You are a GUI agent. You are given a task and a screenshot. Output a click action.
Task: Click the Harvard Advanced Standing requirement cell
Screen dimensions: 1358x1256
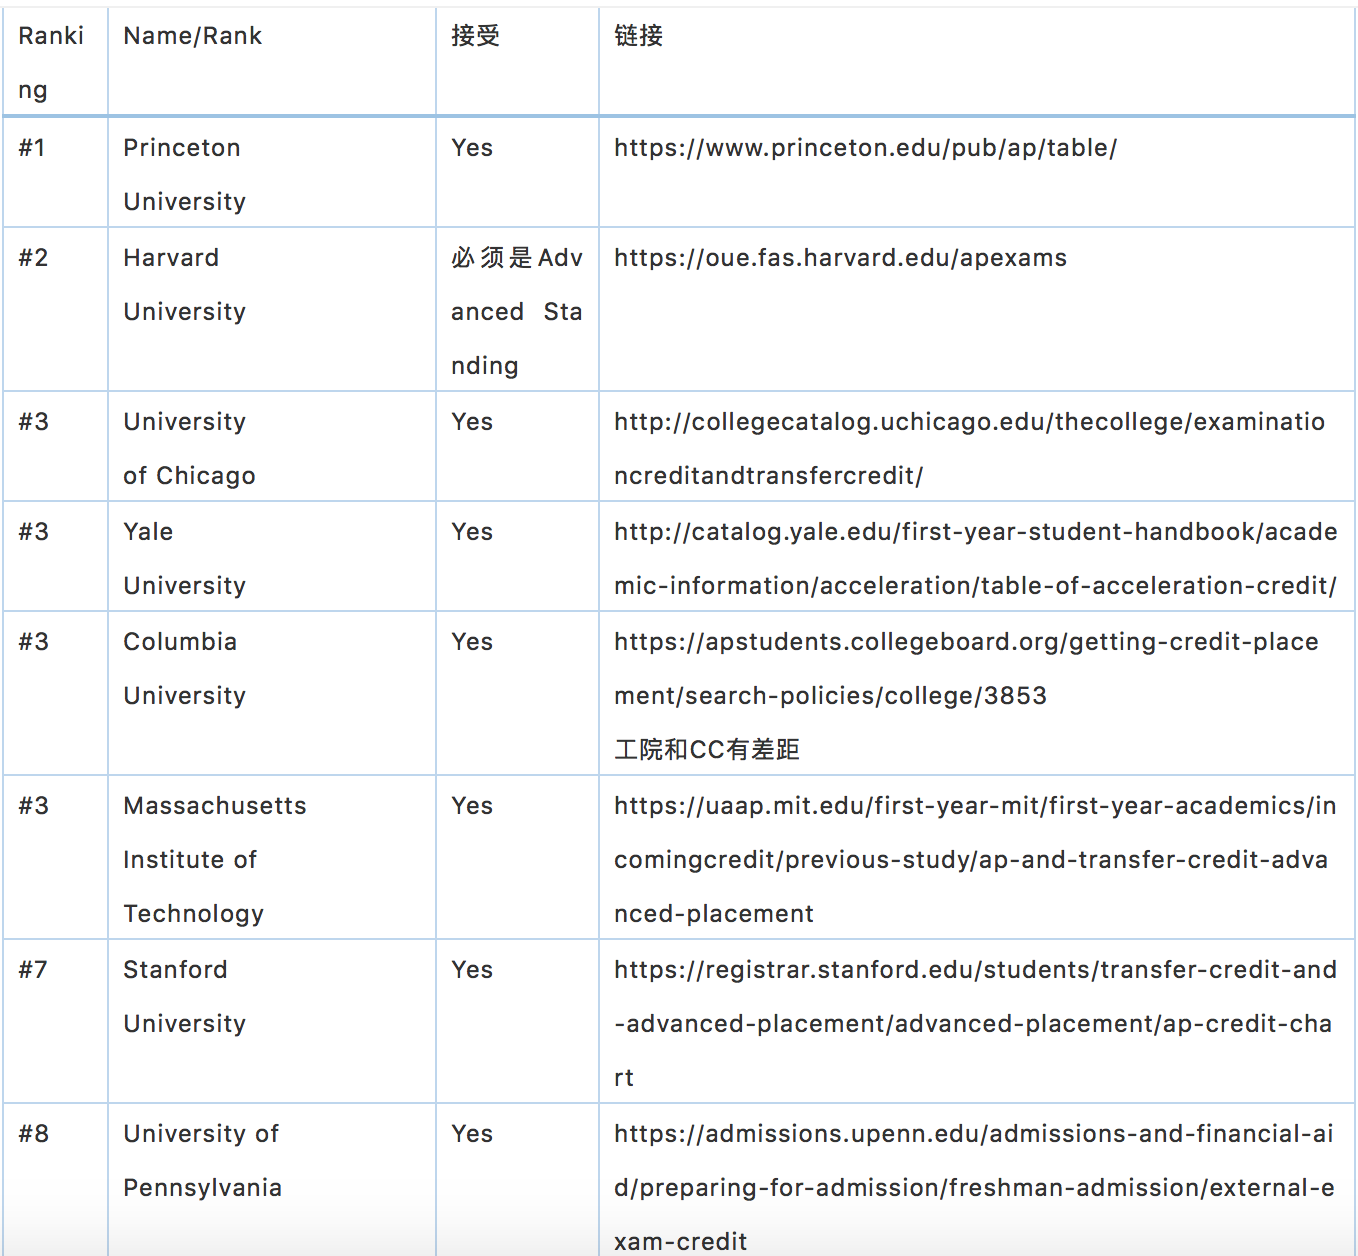[516, 311]
